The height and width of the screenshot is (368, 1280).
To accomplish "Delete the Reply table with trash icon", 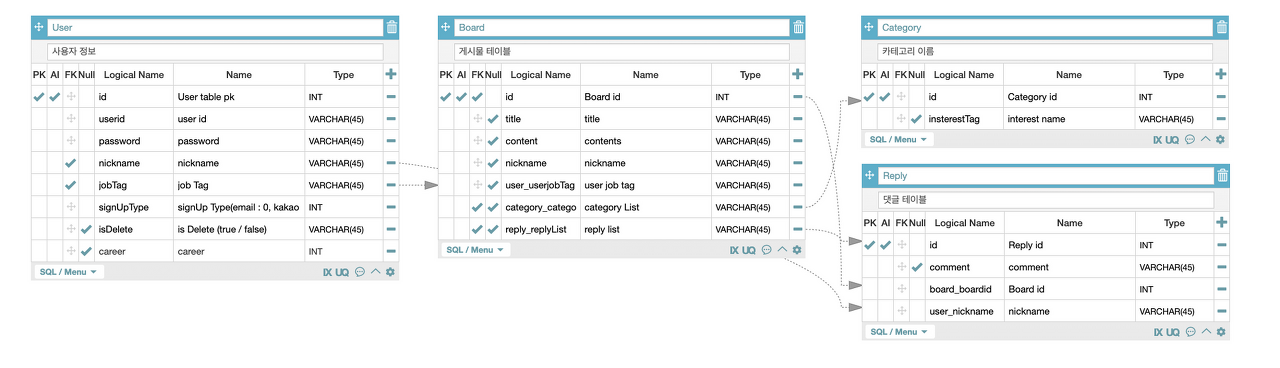I will (x=1222, y=175).
